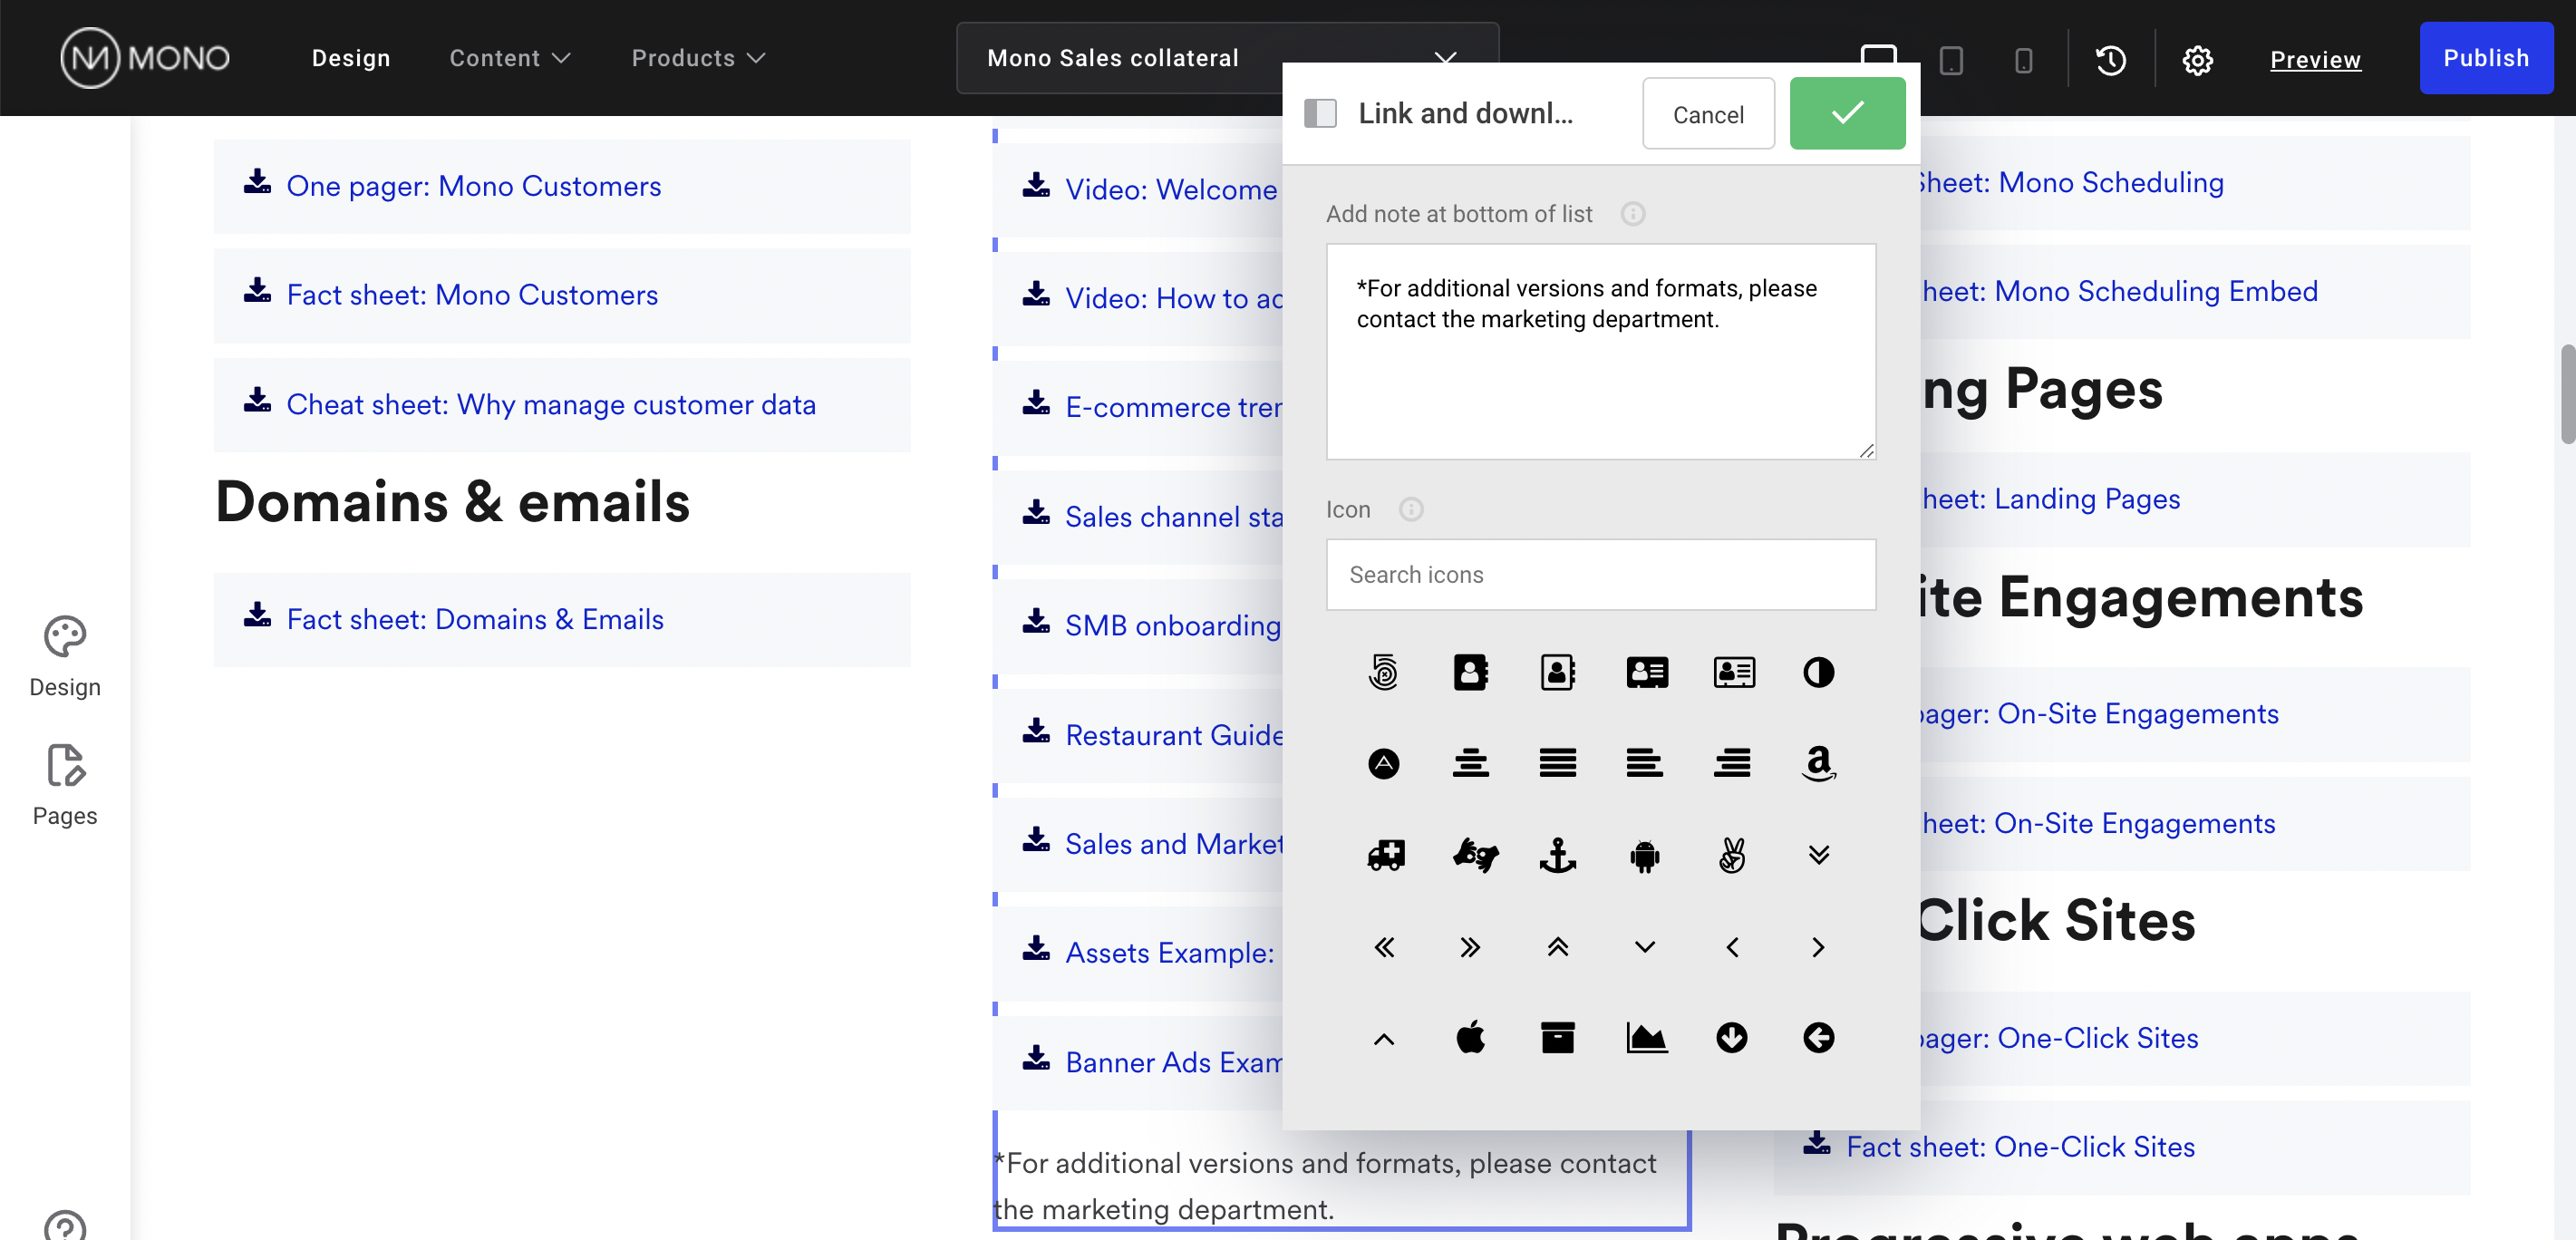Select the archive box icon

(1557, 1038)
